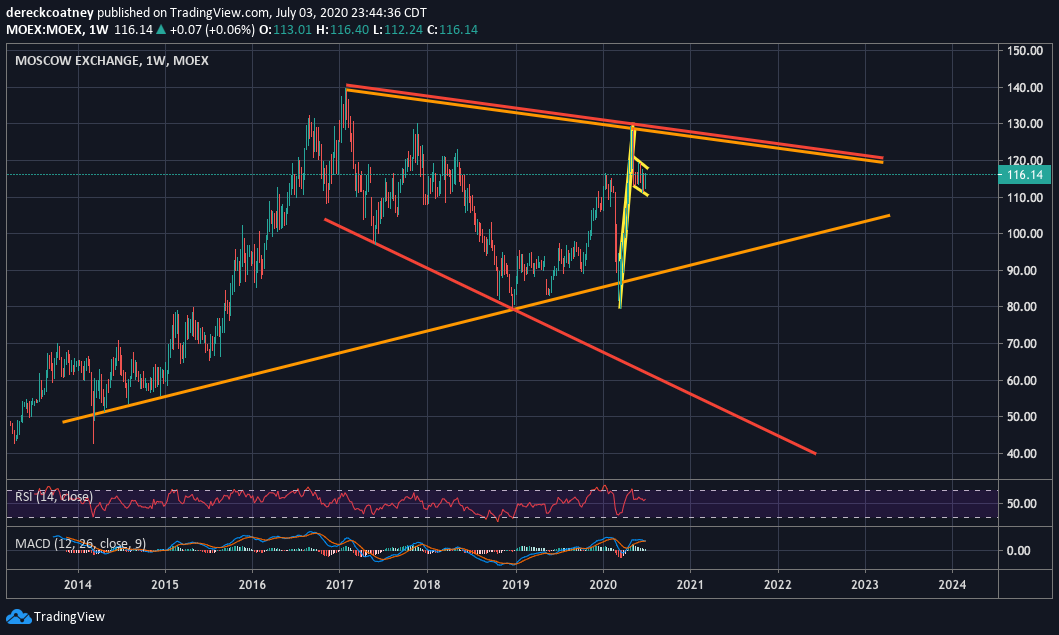This screenshot has width=1059, height=635.
Task: Click the 40.00 price axis label
Action: click(x=1022, y=453)
